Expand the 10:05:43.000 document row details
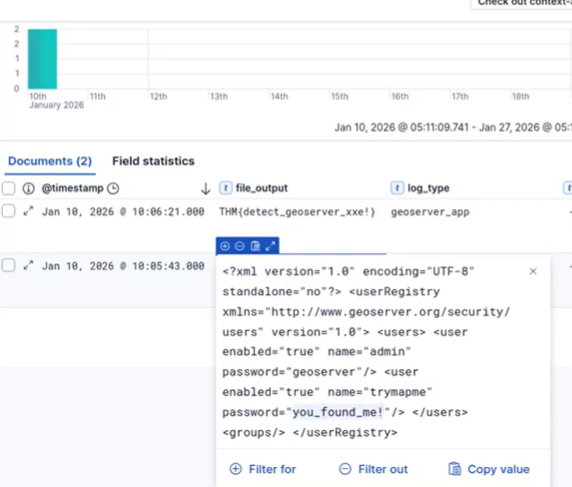Viewport: 572px width, 487px height. pyautogui.click(x=28, y=265)
